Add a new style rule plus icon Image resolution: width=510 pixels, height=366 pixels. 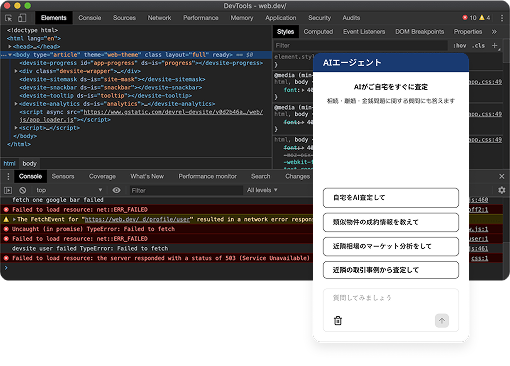pos(495,45)
